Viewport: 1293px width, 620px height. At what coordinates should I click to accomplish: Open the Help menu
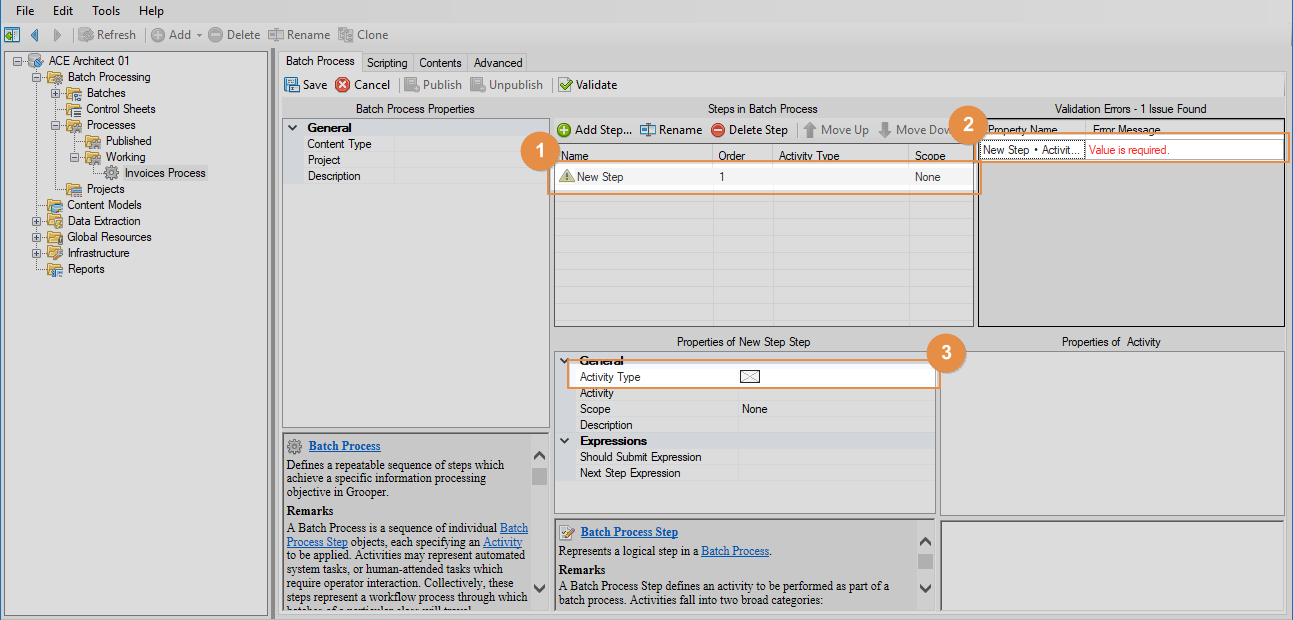pyautogui.click(x=151, y=10)
